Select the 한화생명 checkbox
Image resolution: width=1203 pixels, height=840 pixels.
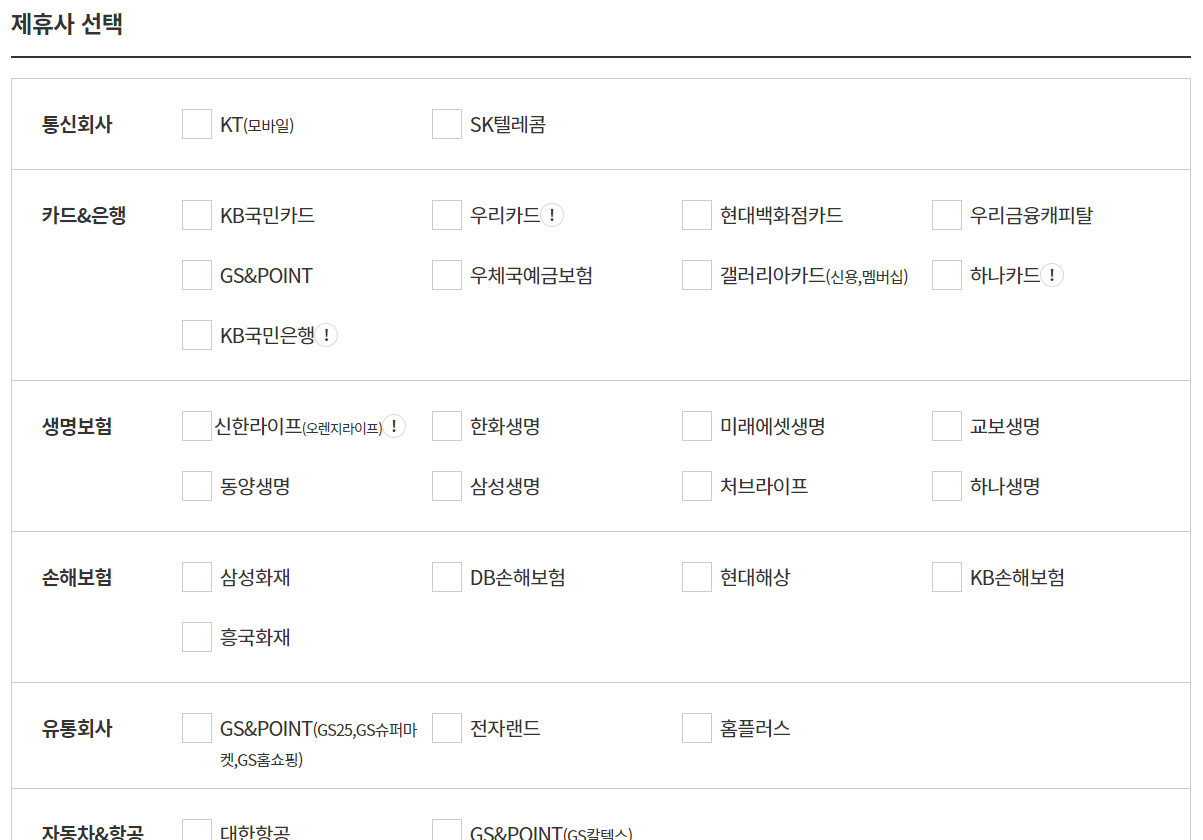(x=447, y=426)
